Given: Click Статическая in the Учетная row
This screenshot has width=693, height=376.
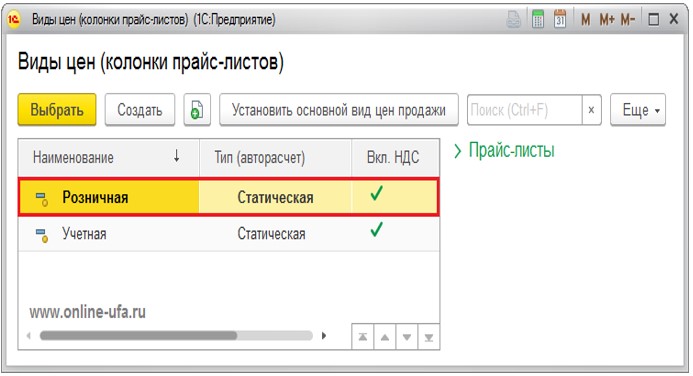Looking at the screenshot, I should tap(271, 234).
